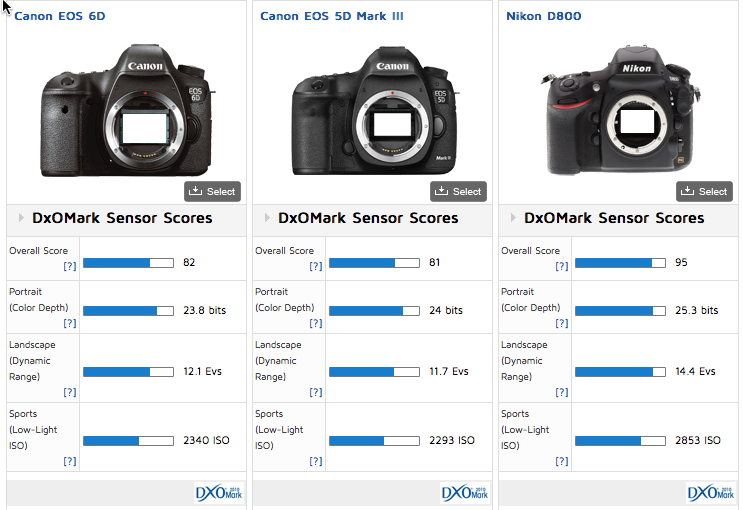Click the 5D Mark III overall score bar
743x510 pixels.
pyautogui.click(x=374, y=263)
